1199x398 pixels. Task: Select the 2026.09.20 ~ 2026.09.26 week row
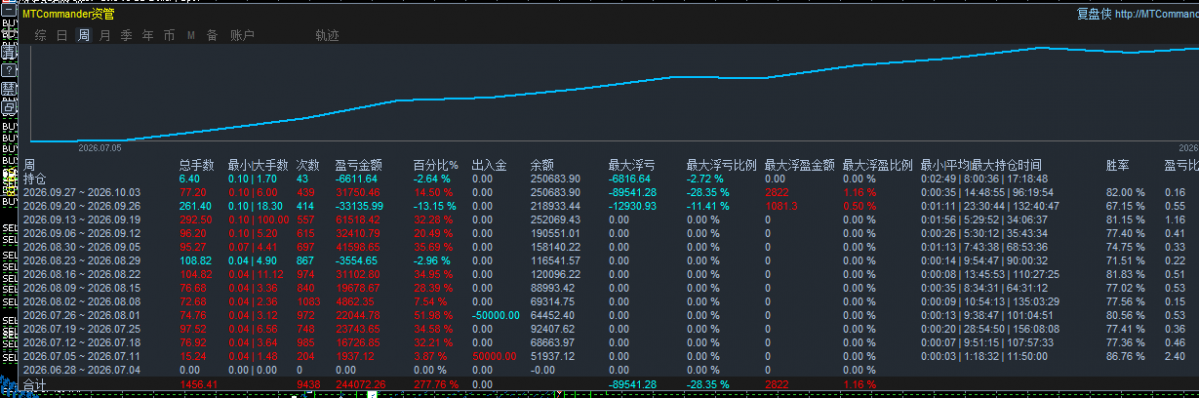pos(608,207)
